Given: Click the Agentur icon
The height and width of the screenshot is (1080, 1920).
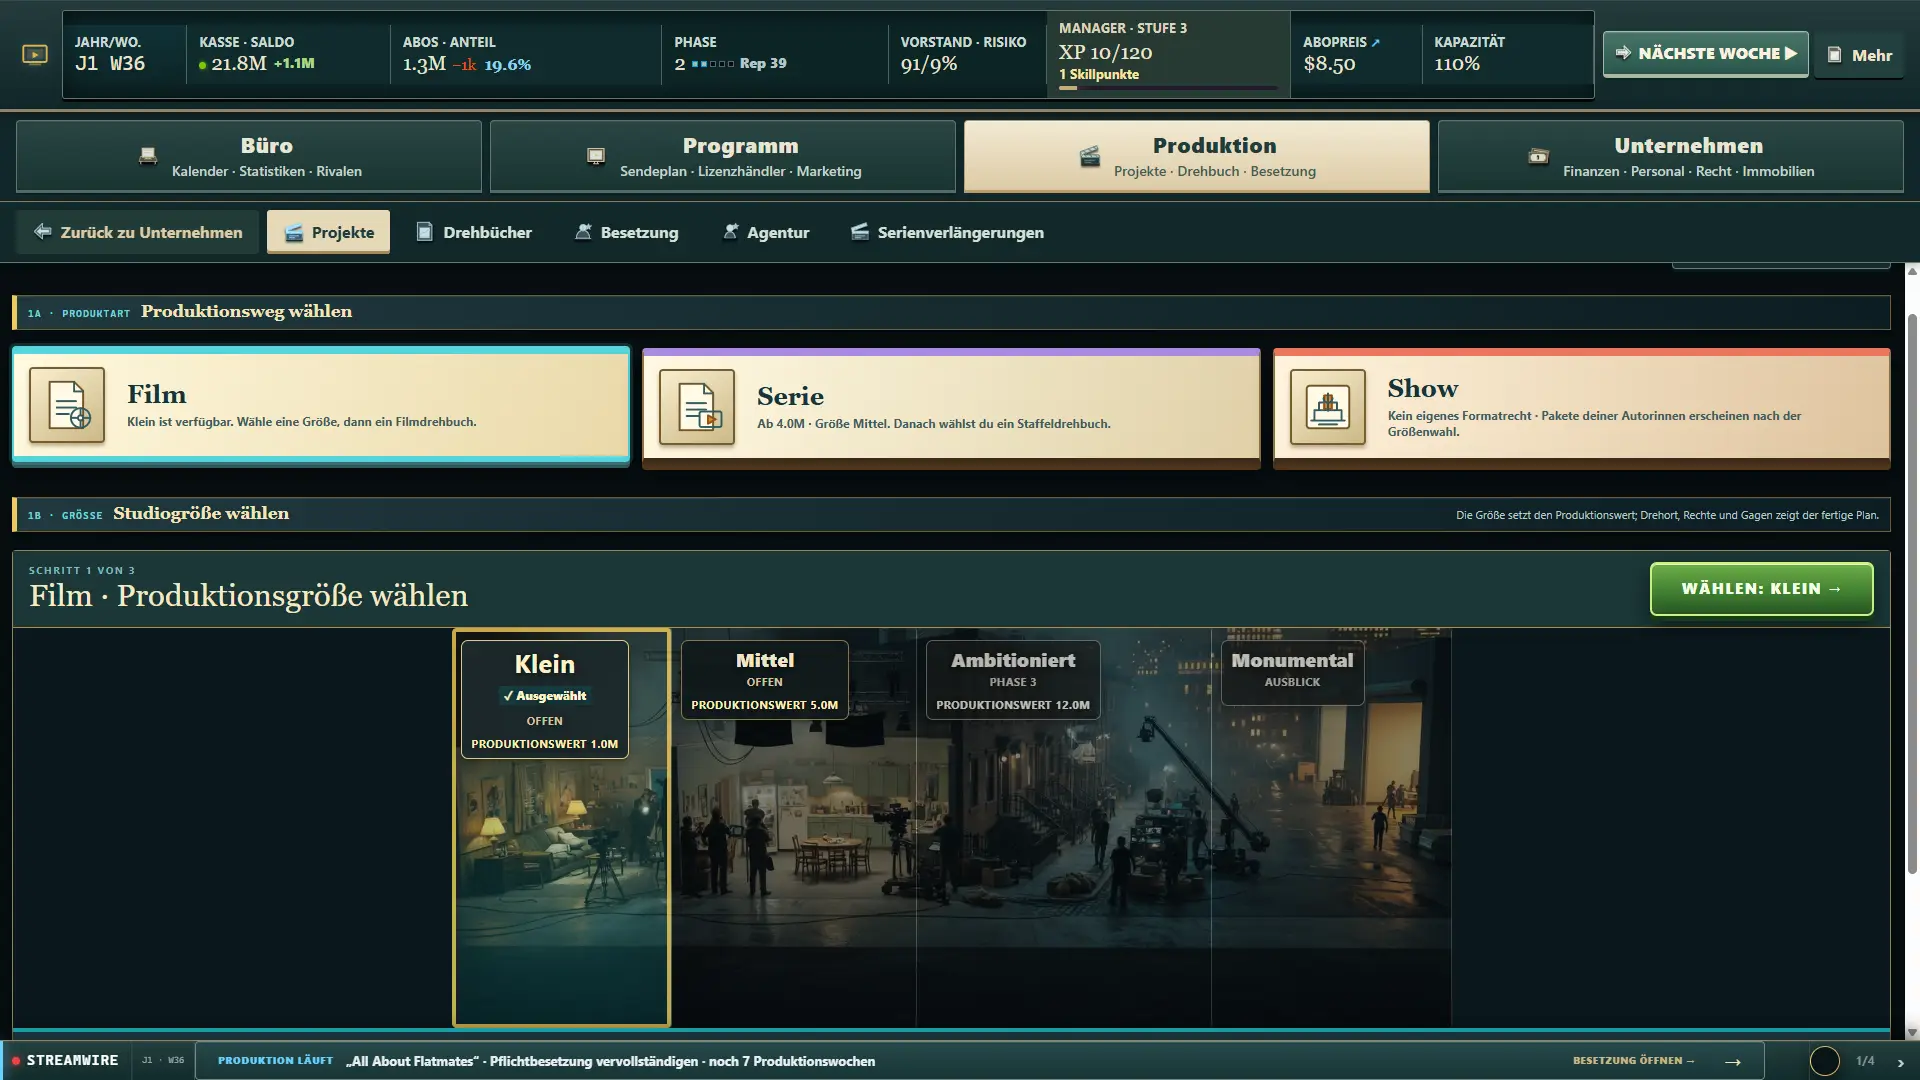Looking at the screenshot, I should 730,232.
